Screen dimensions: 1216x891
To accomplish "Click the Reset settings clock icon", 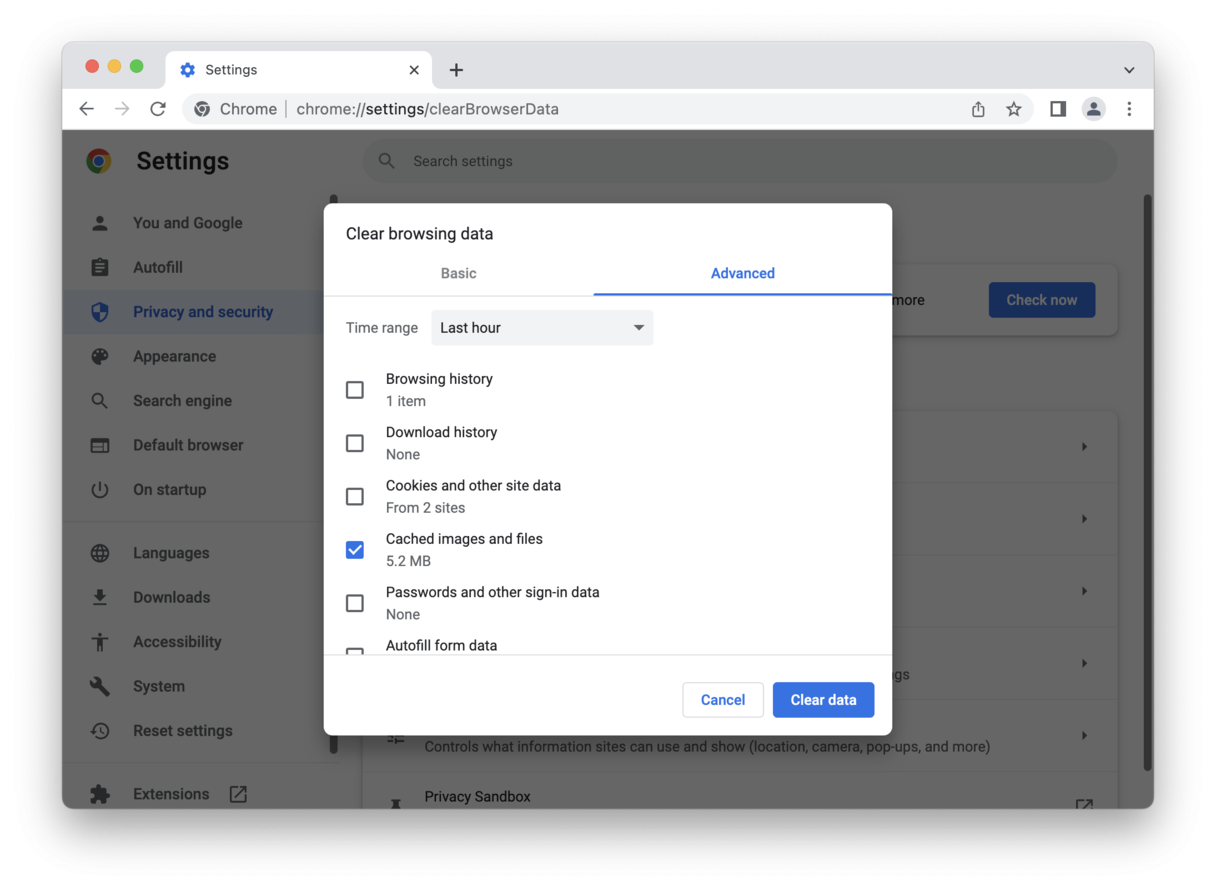I will 100,731.
